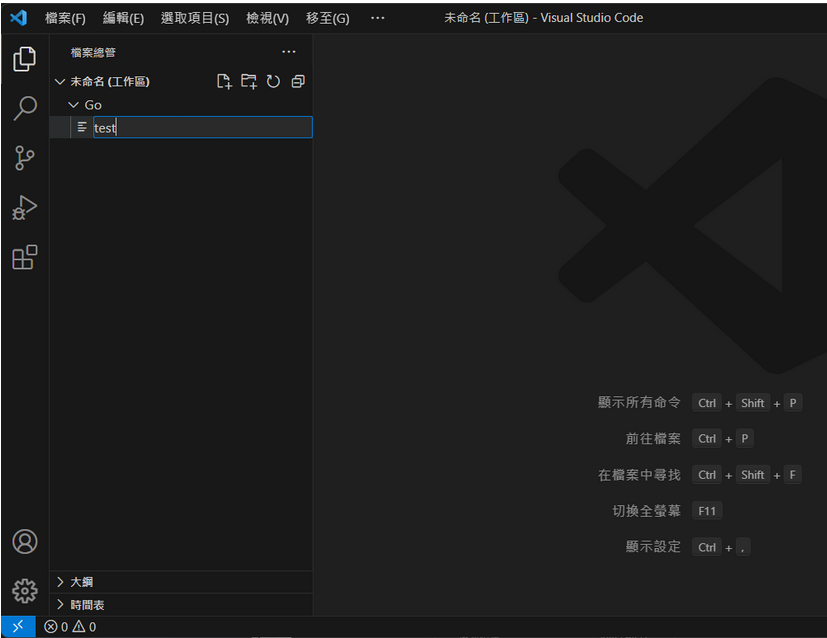Open the Run and Debug view
The width and height of the screenshot is (827, 638).
point(24,207)
